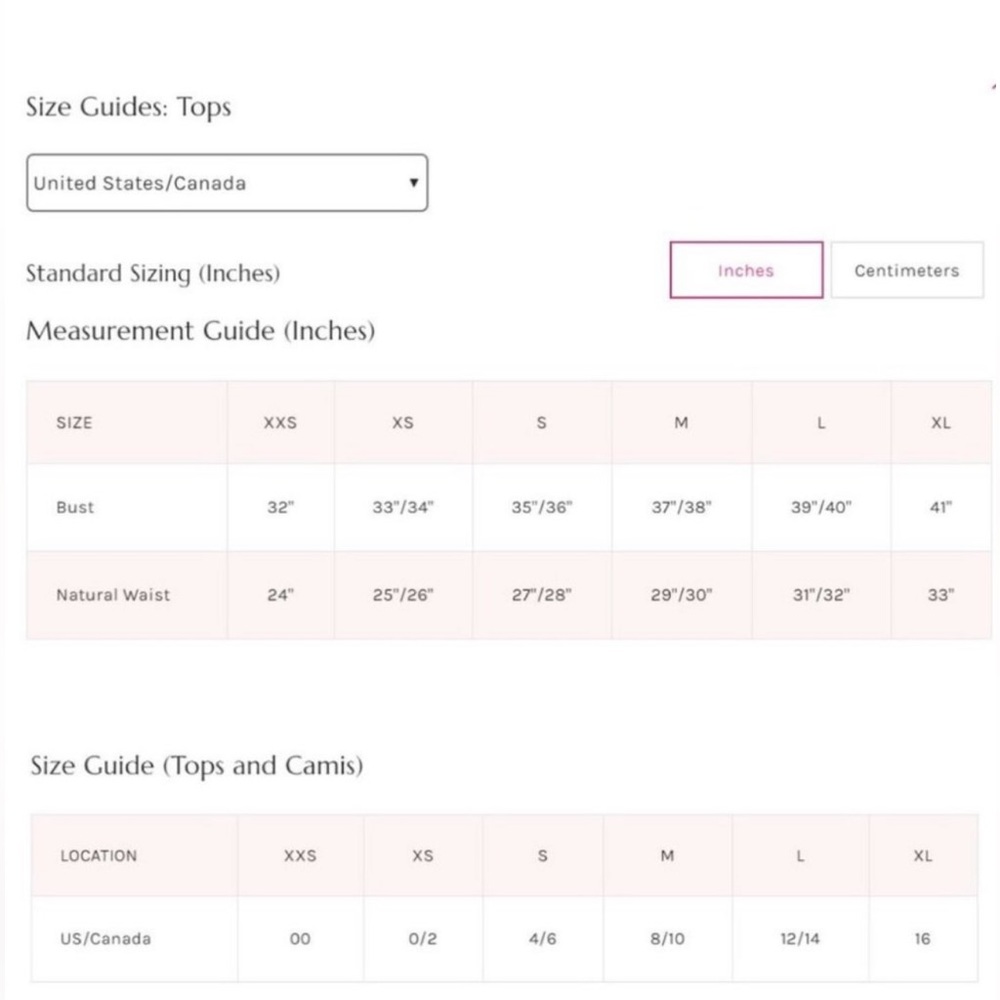1000x1000 pixels.
Task: Click the 8/10 size value for M
Action: [667, 938]
